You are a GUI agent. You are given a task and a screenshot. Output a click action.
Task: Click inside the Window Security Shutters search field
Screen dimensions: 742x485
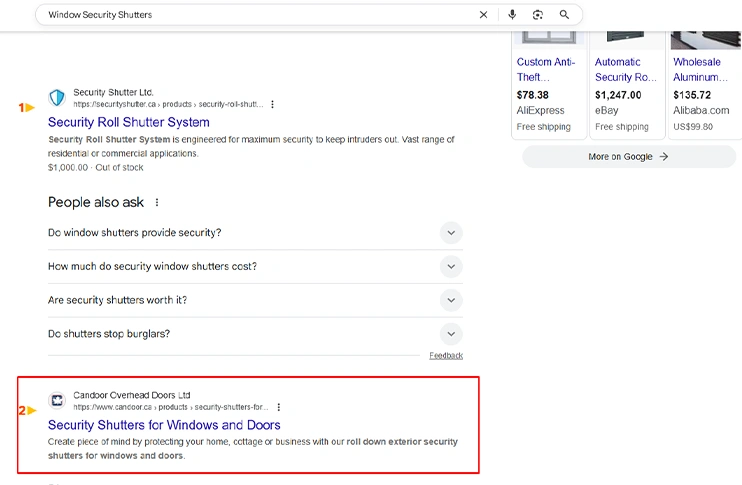point(250,15)
